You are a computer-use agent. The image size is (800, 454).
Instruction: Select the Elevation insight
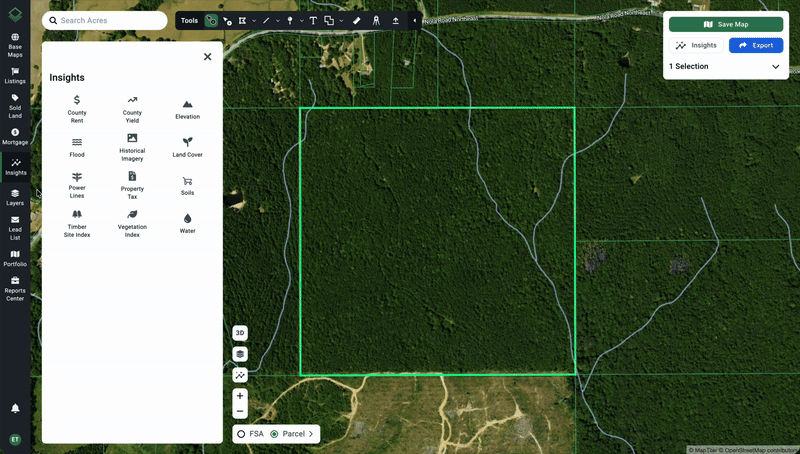point(187,109)
